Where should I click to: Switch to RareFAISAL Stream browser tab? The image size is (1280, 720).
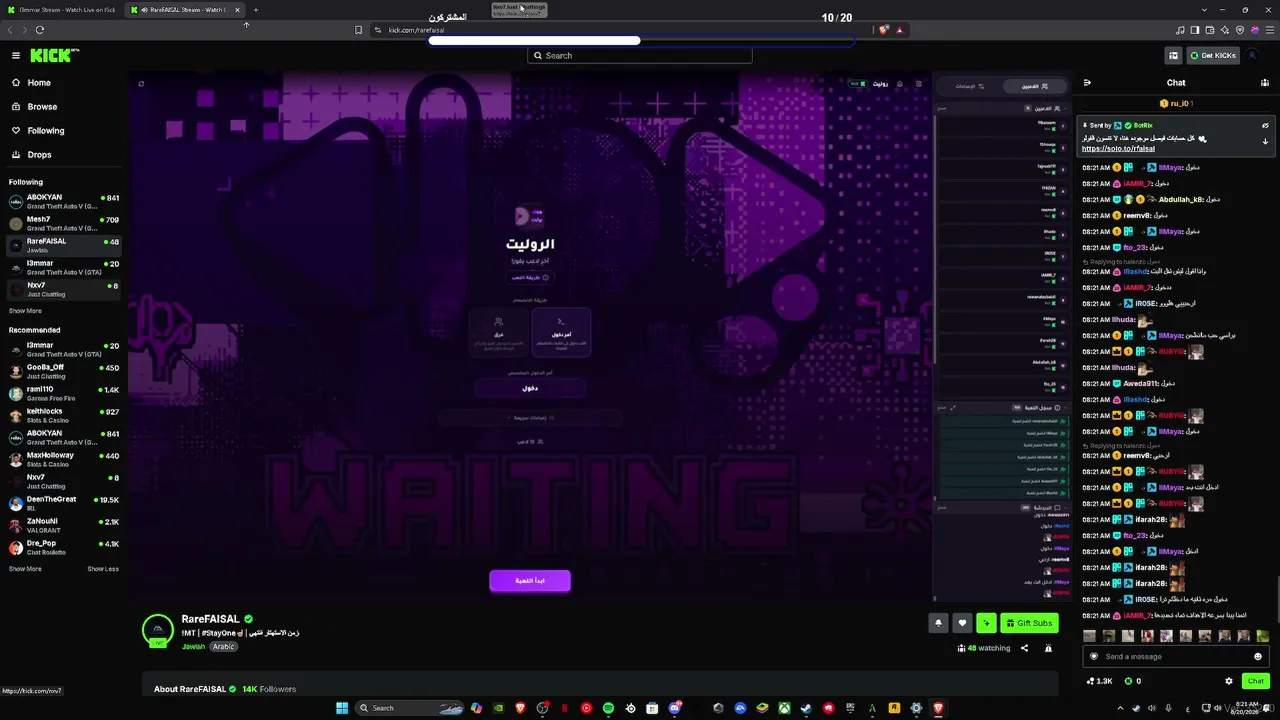186,10
